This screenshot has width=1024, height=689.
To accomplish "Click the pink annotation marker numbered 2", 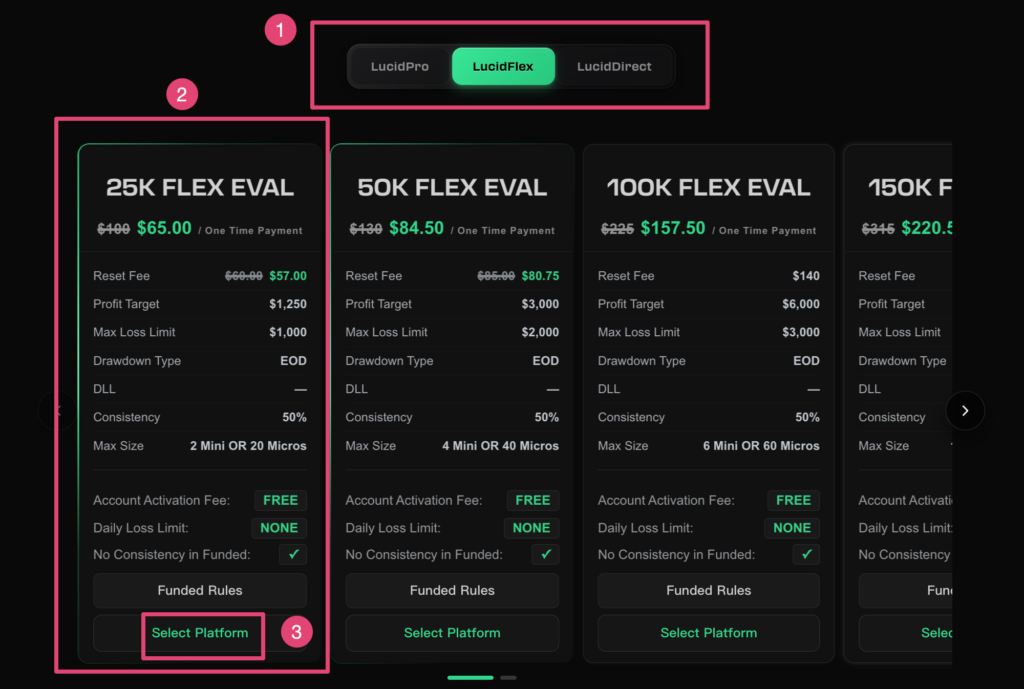I will pos(182,95).
